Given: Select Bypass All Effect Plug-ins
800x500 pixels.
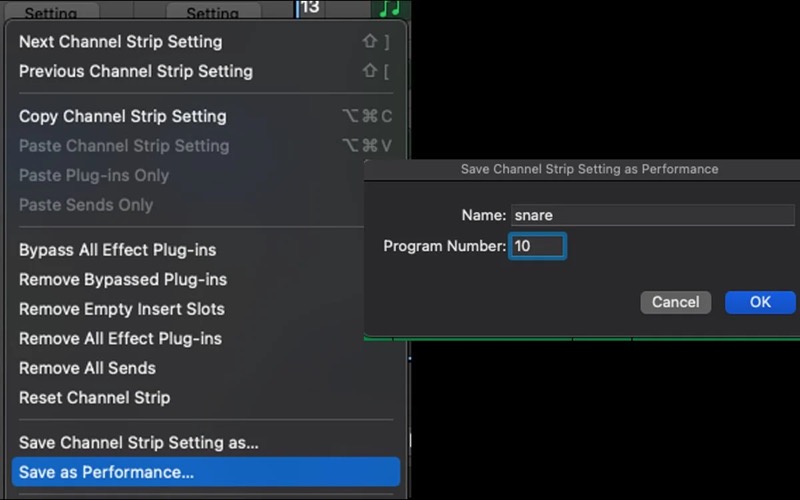Looking at the screenshot, I should pos(117,250).
